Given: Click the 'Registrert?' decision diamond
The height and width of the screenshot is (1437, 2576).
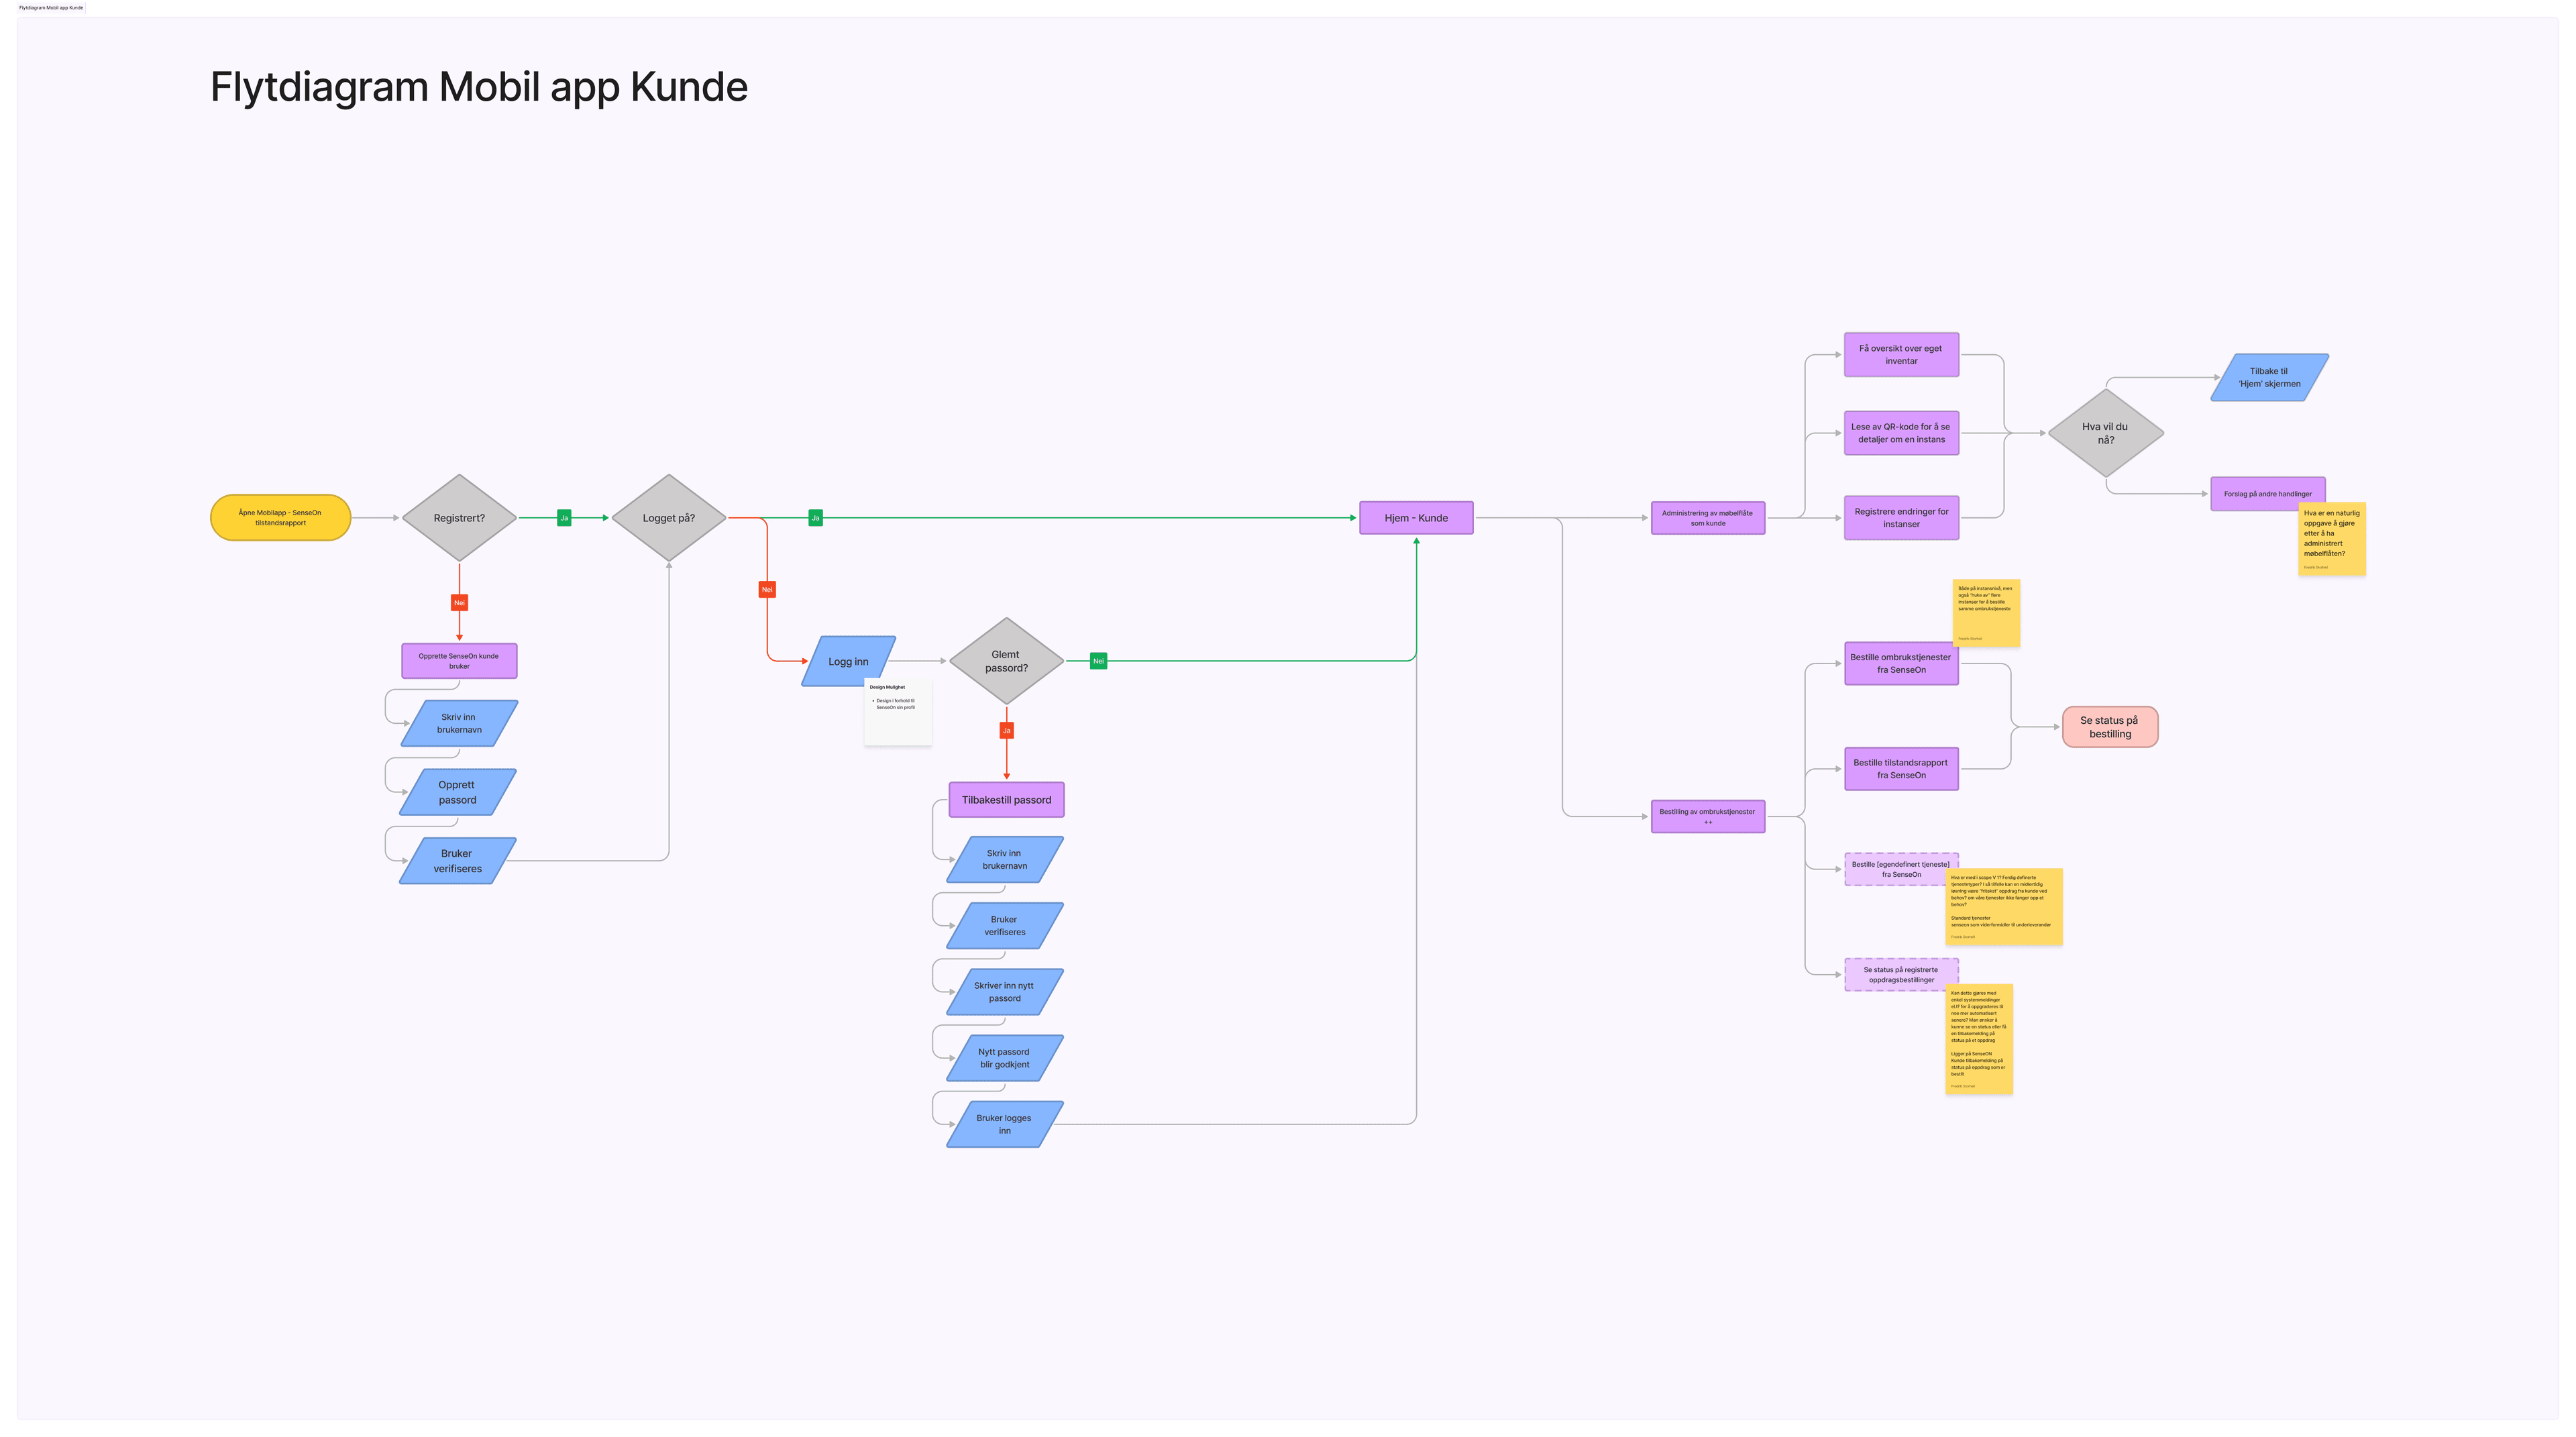Looking at the screenshot, I should pyautogui.click(x=459, y=518).
